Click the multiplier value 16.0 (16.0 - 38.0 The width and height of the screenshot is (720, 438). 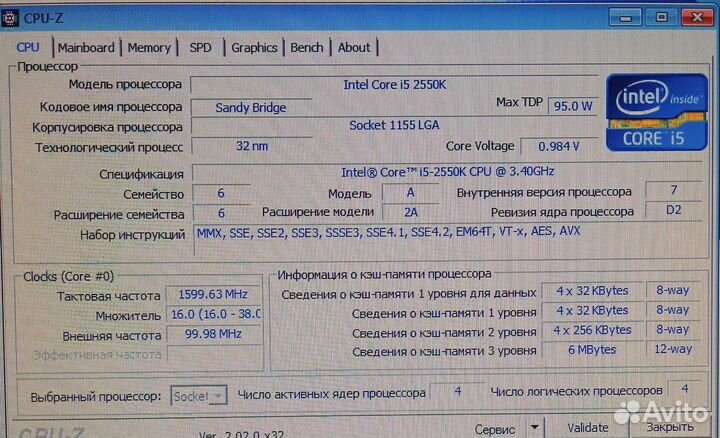[x=214, y=314]
